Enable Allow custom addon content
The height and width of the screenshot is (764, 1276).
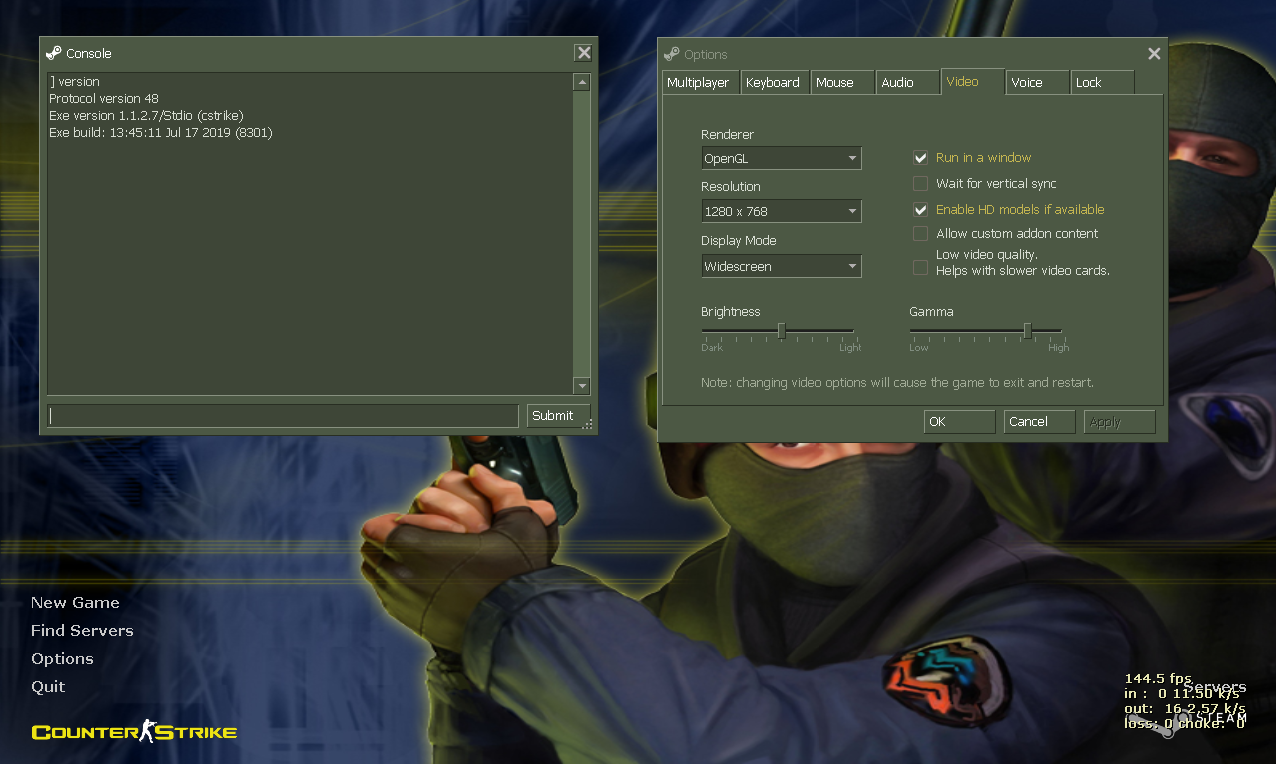[x=921, y=233]
